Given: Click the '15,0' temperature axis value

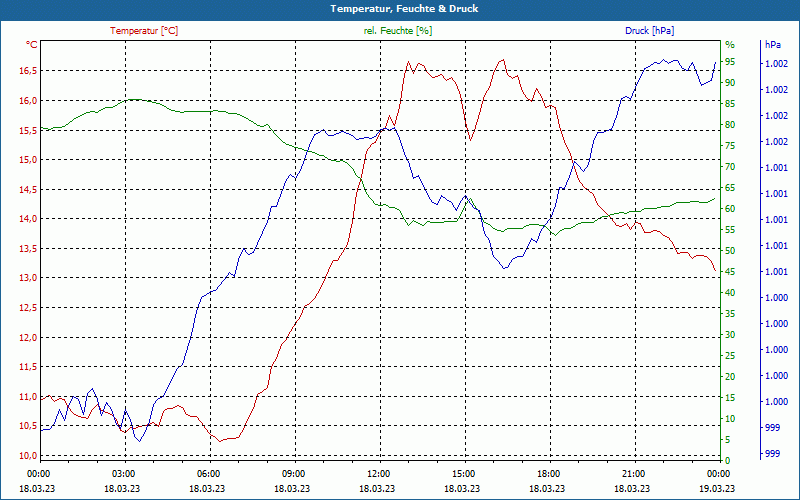Looking at the screenshot, I should [28, 160].
